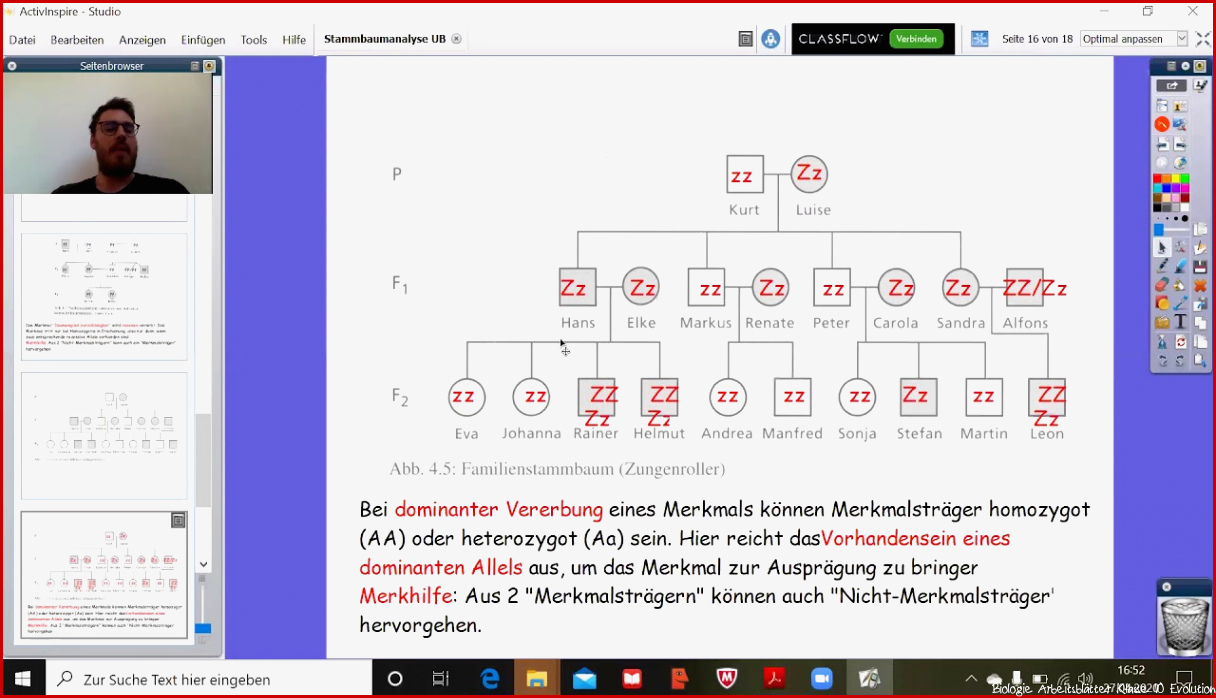Click the Windows search box

(208, 679)
